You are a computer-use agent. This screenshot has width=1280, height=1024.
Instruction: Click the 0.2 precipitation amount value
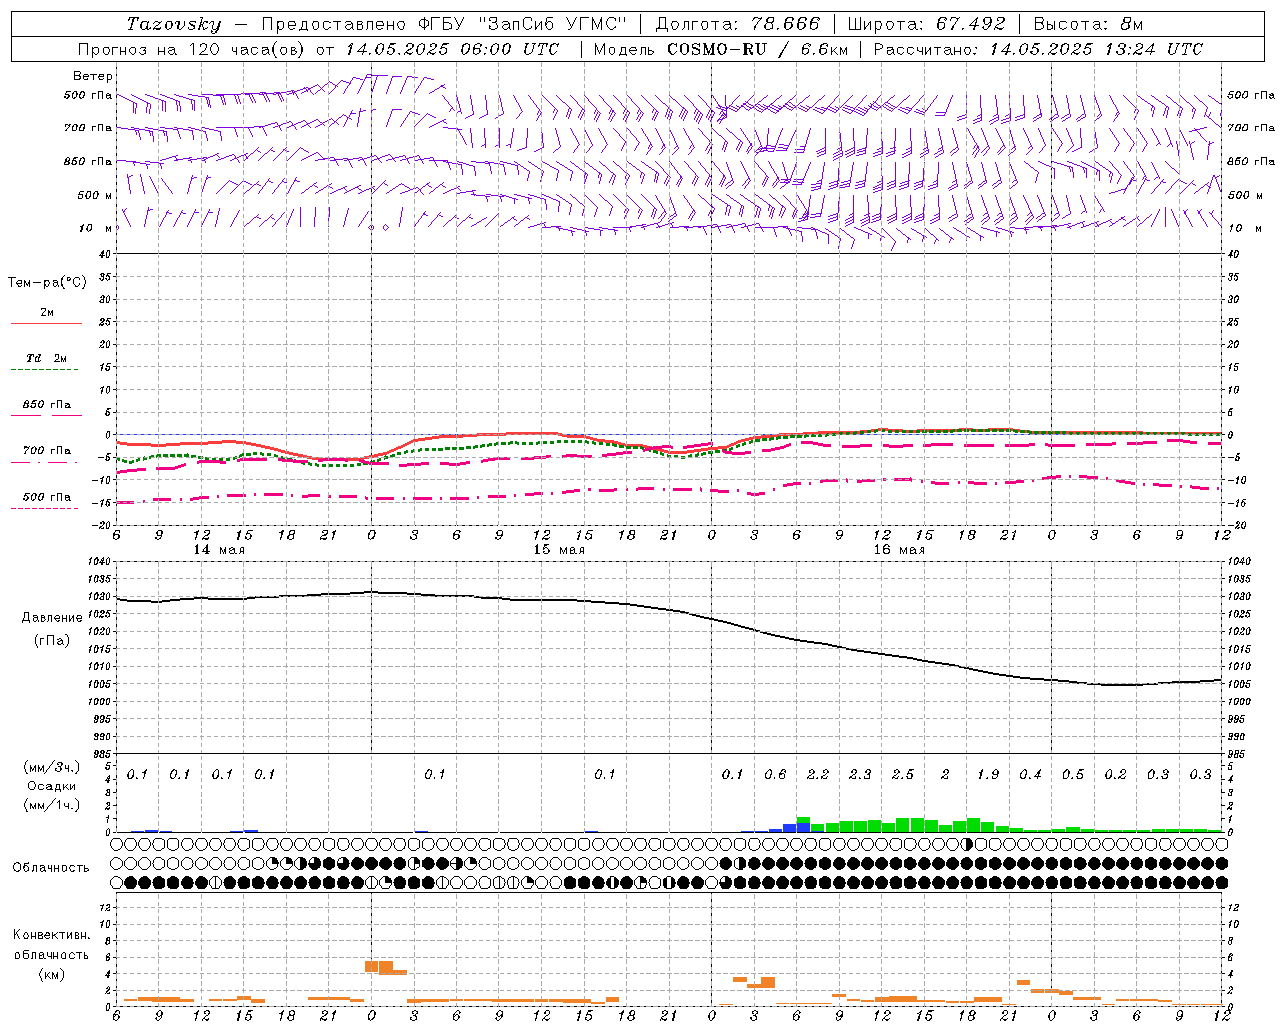[1115, 775]
